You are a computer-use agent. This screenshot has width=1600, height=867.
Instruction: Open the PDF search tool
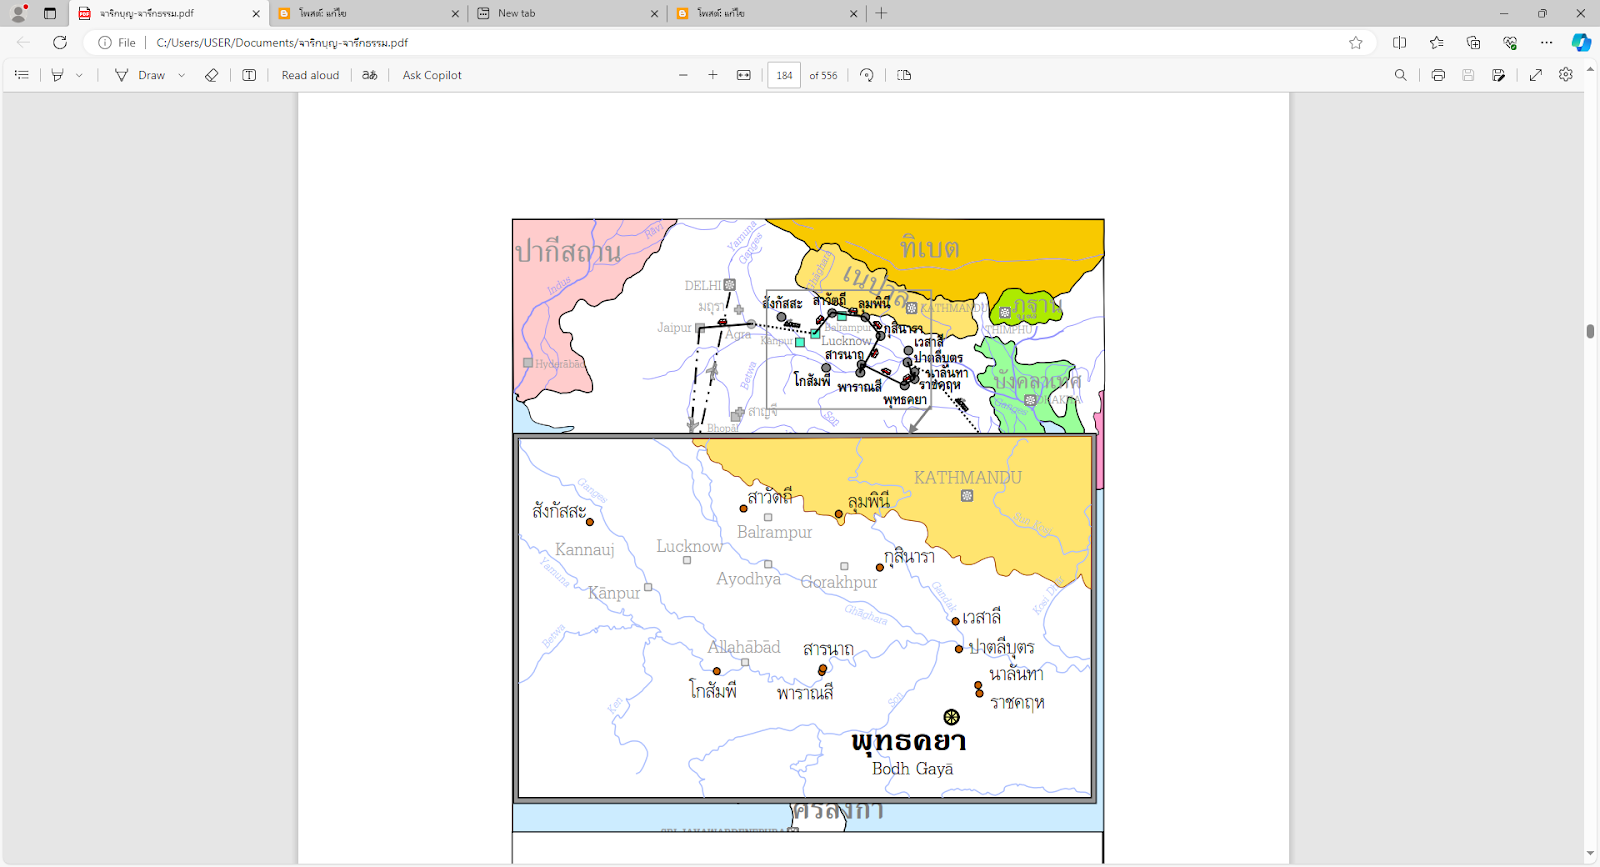point(1400,75)
